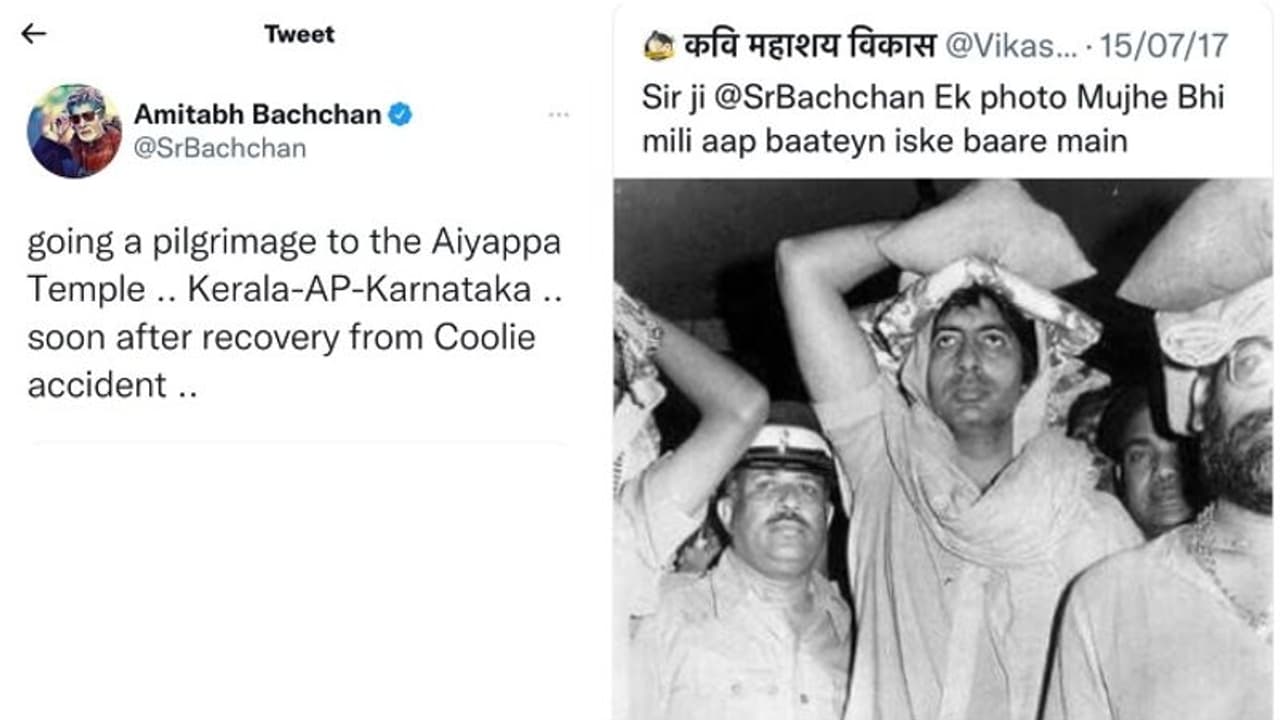This screenshot has height=720, width=1280.
Task: Click the truncated @Vikas handle
Action: 1010,46
